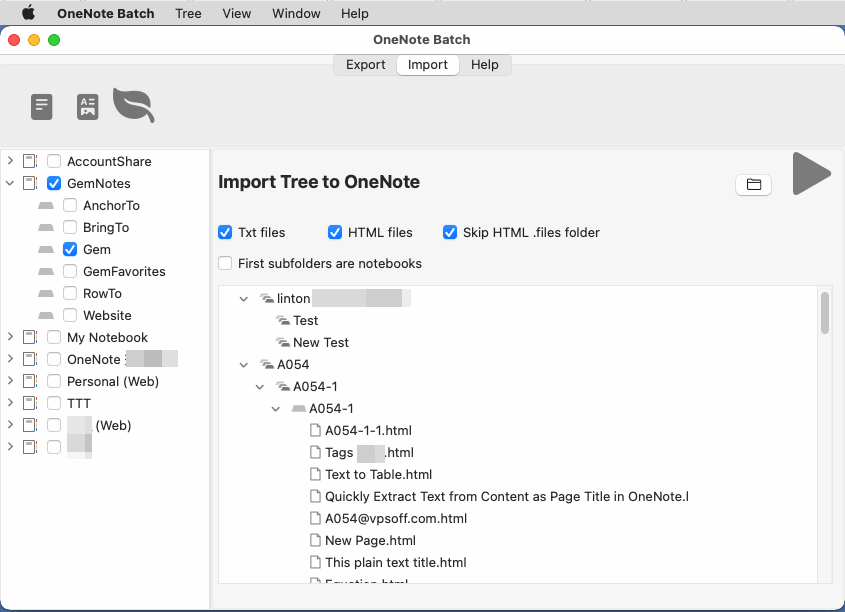The image size is (845, 612).
Task: Check the RowTo section checkbox
Action: tap(70, 294)
